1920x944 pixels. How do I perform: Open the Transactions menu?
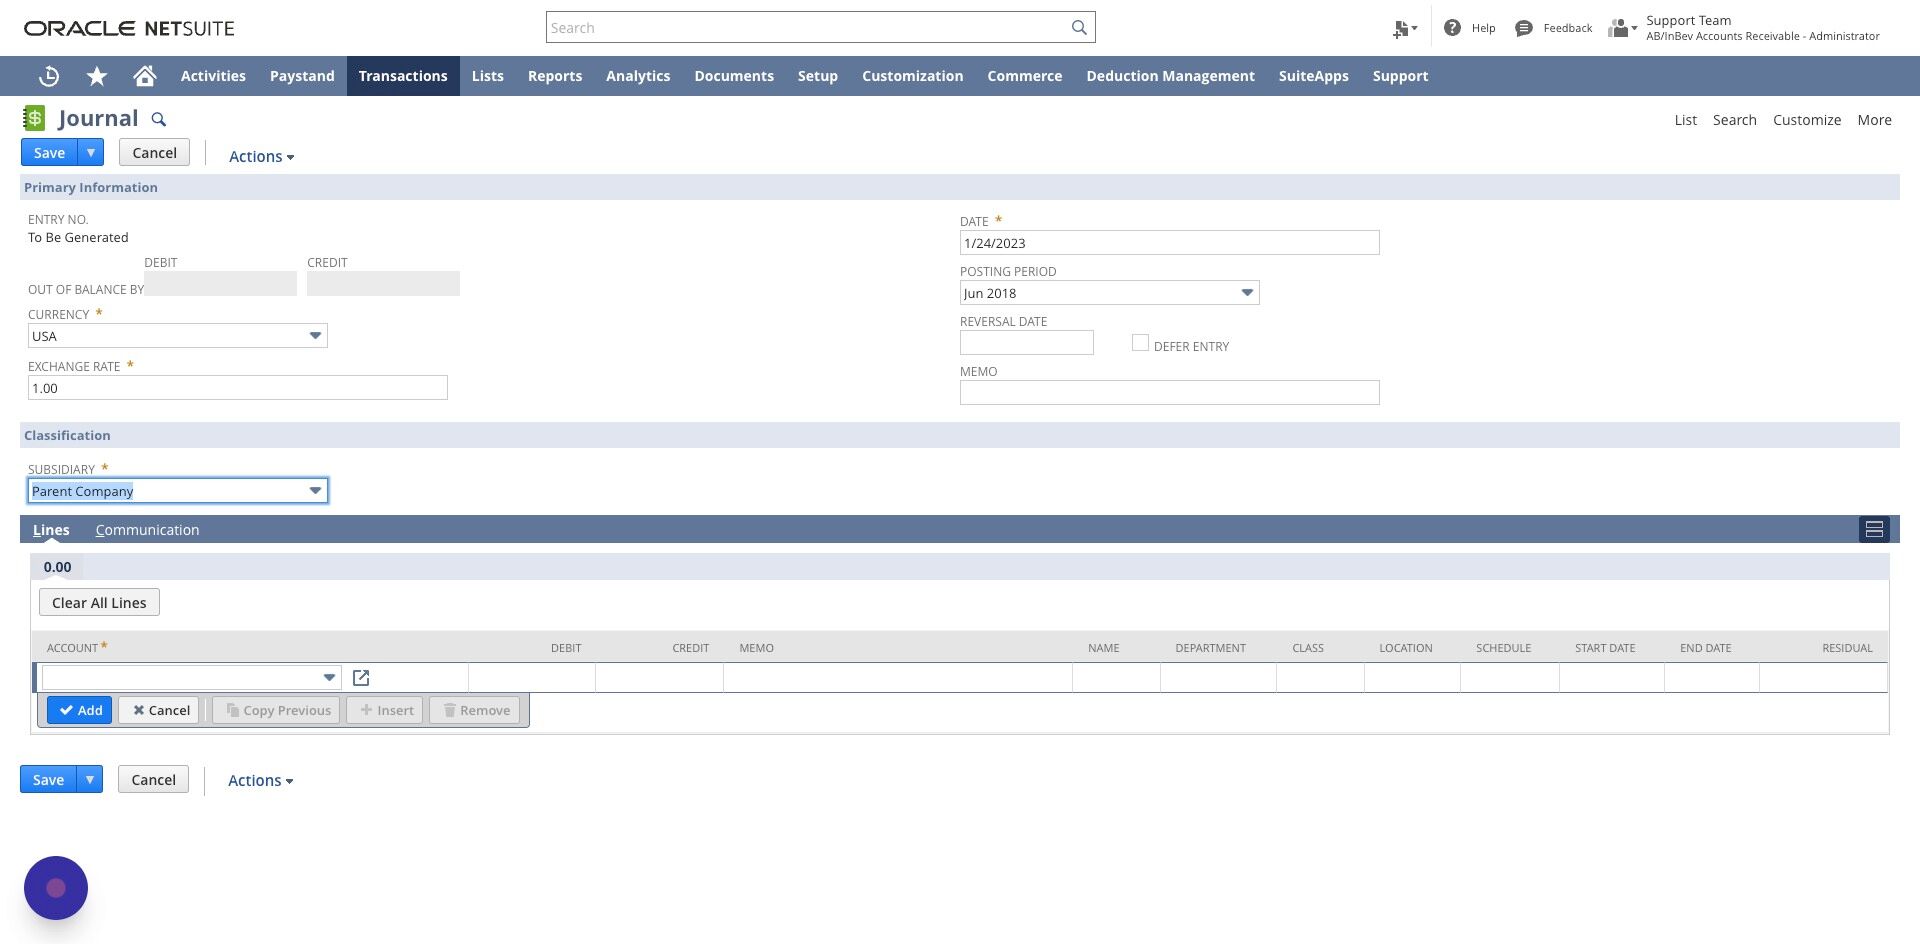tap(403, 76)
